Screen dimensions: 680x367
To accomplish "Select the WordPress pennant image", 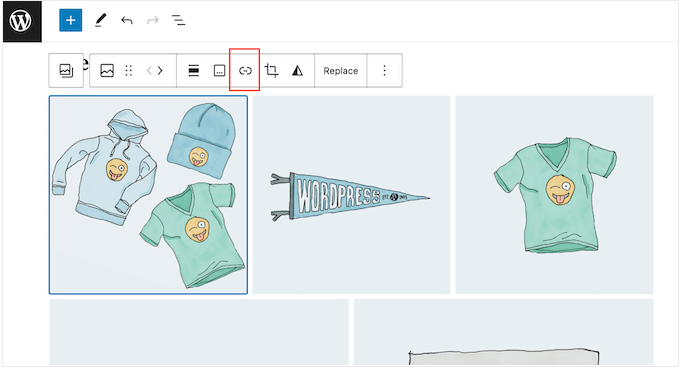I will point(351,195).
